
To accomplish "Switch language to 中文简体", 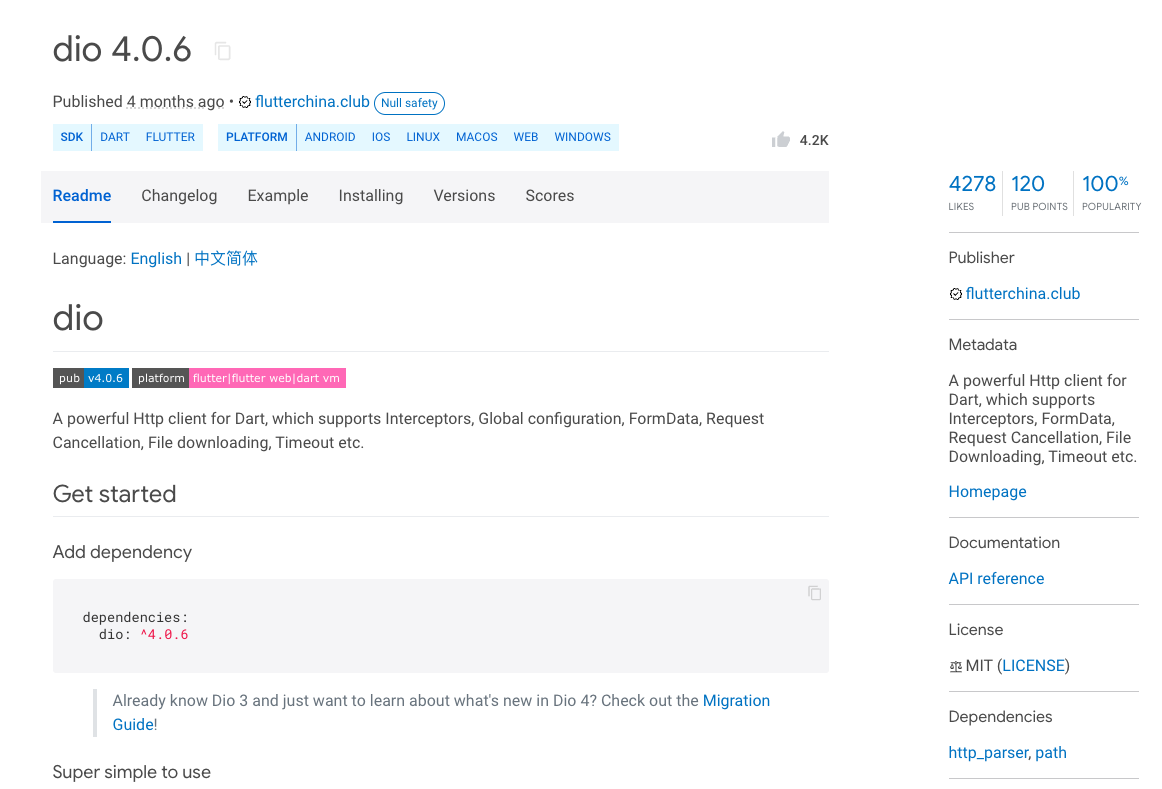I will pyautogui.click(x=226, y=258).
